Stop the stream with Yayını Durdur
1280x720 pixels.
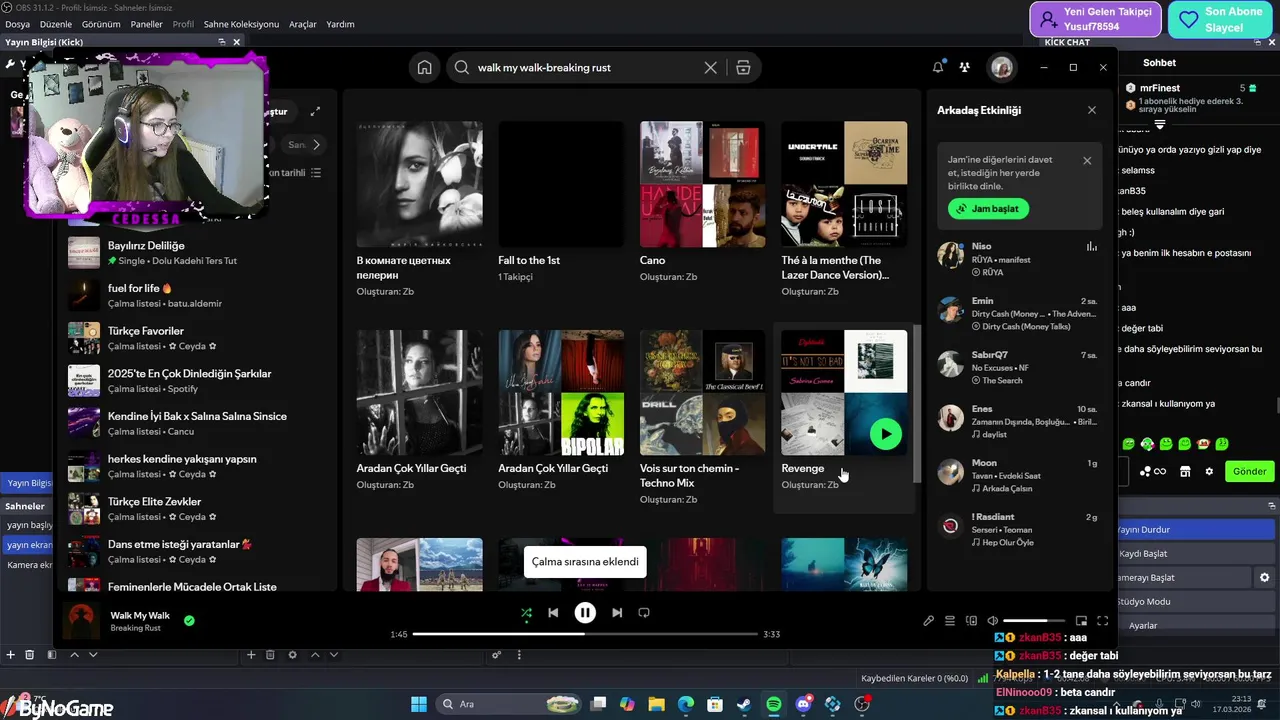(x=1195, y=529)
